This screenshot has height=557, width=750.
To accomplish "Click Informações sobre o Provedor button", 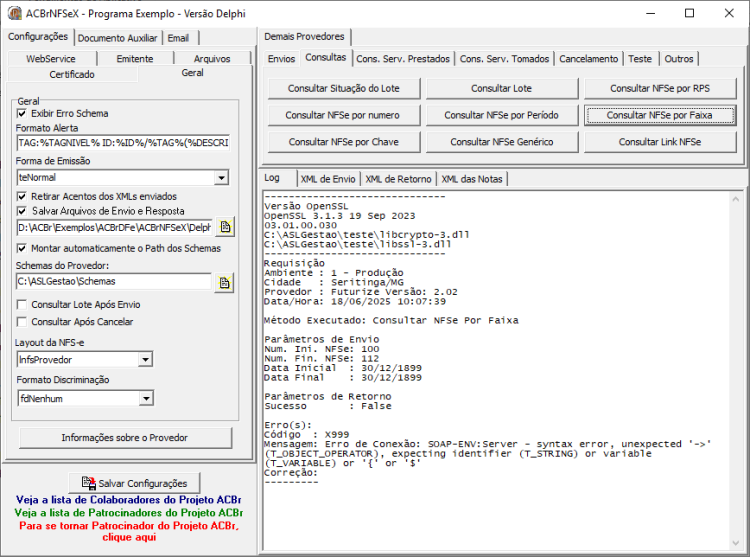I will click(125, 438).
